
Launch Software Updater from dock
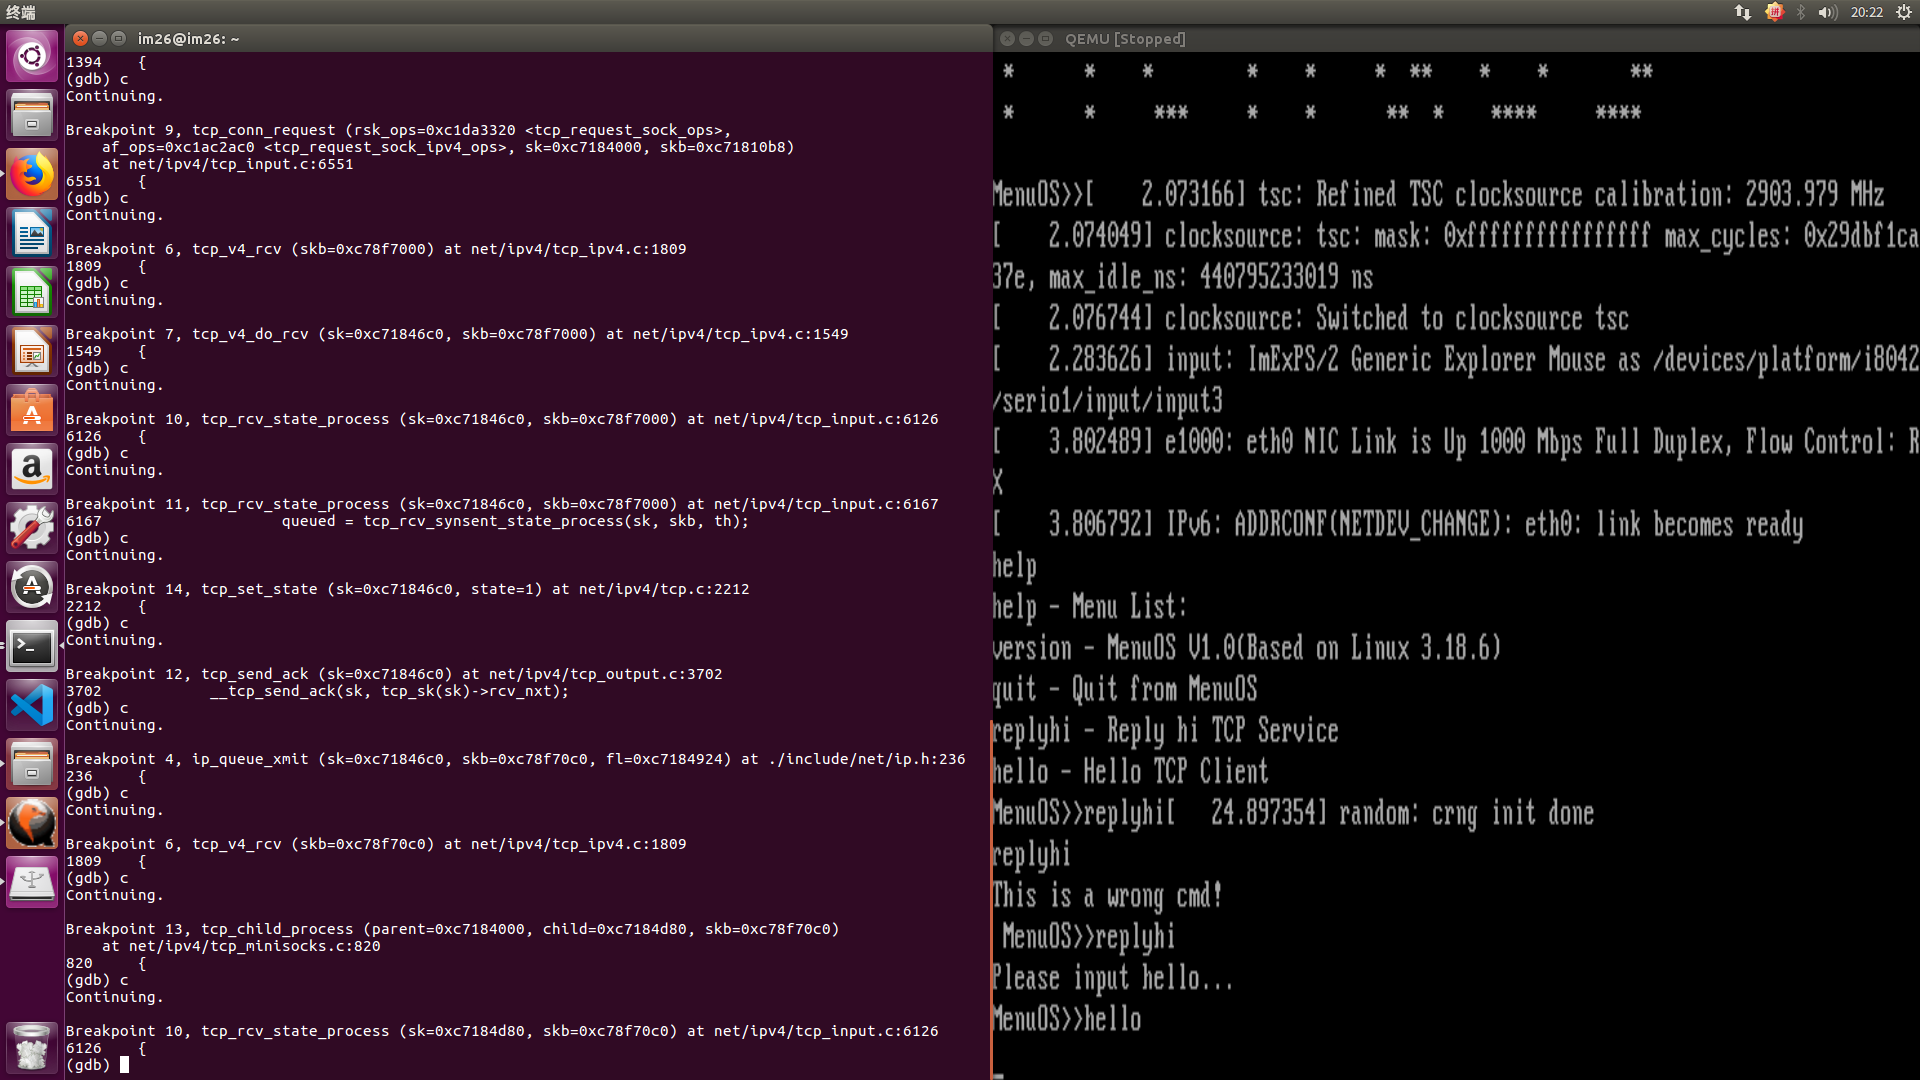(32, 587)
